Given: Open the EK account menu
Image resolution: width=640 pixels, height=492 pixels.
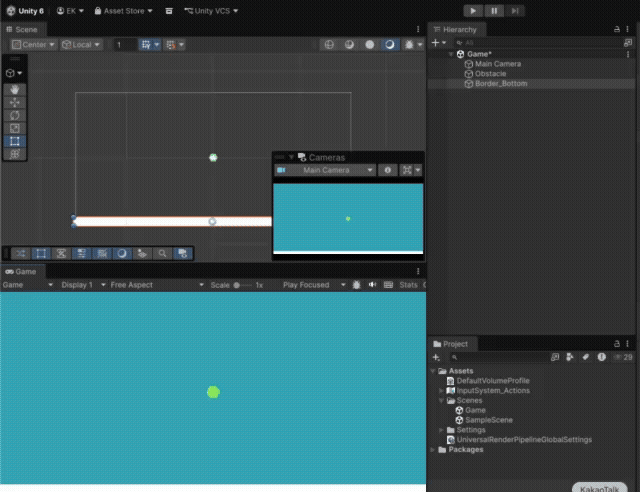Looking at the screenshot, I should pos(70,11).
